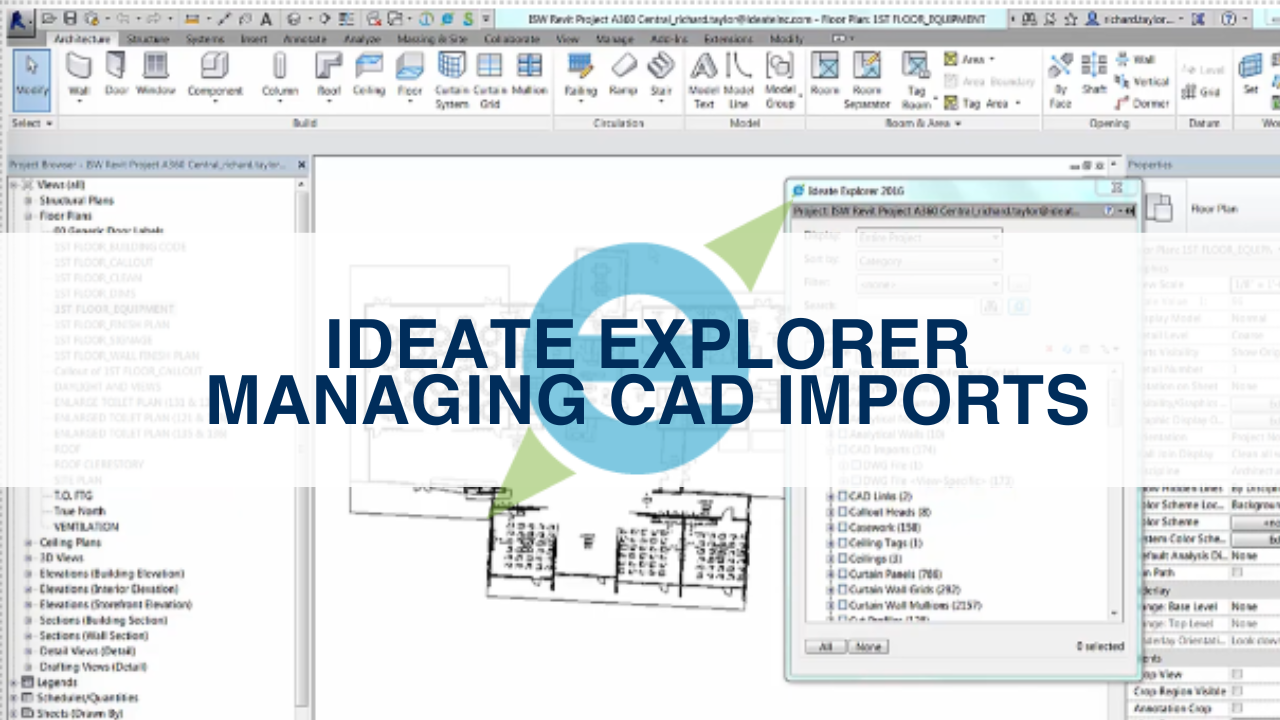Click the Dormer opening tool

(x=1141, y=103)
